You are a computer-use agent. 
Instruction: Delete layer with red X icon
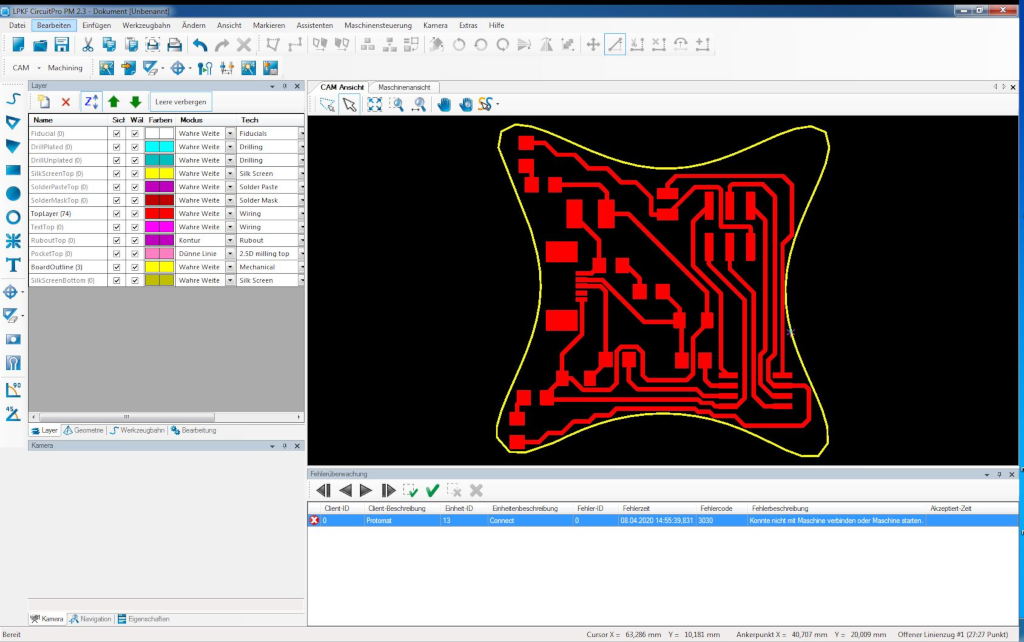tap(66, 102)
